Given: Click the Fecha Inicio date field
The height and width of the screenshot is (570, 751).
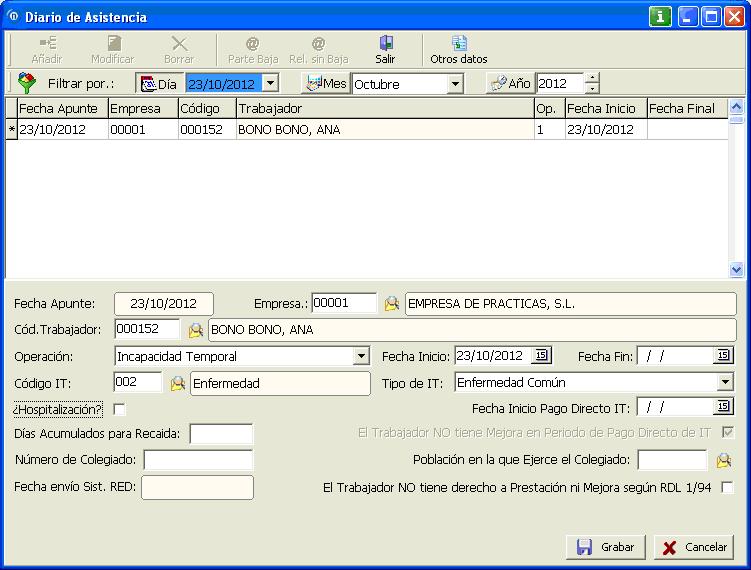Looking at the screenshot, I should pos(493,356).
